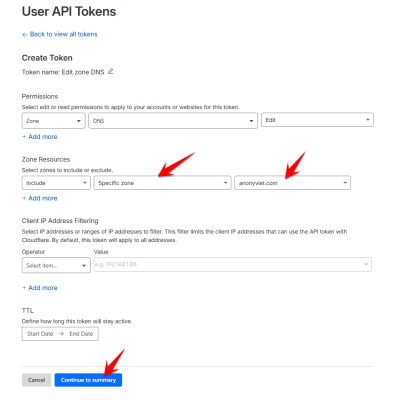Screen dimensions: 412x400
Task: Click the pencil icon to edit token name
Action: point(111,71)
